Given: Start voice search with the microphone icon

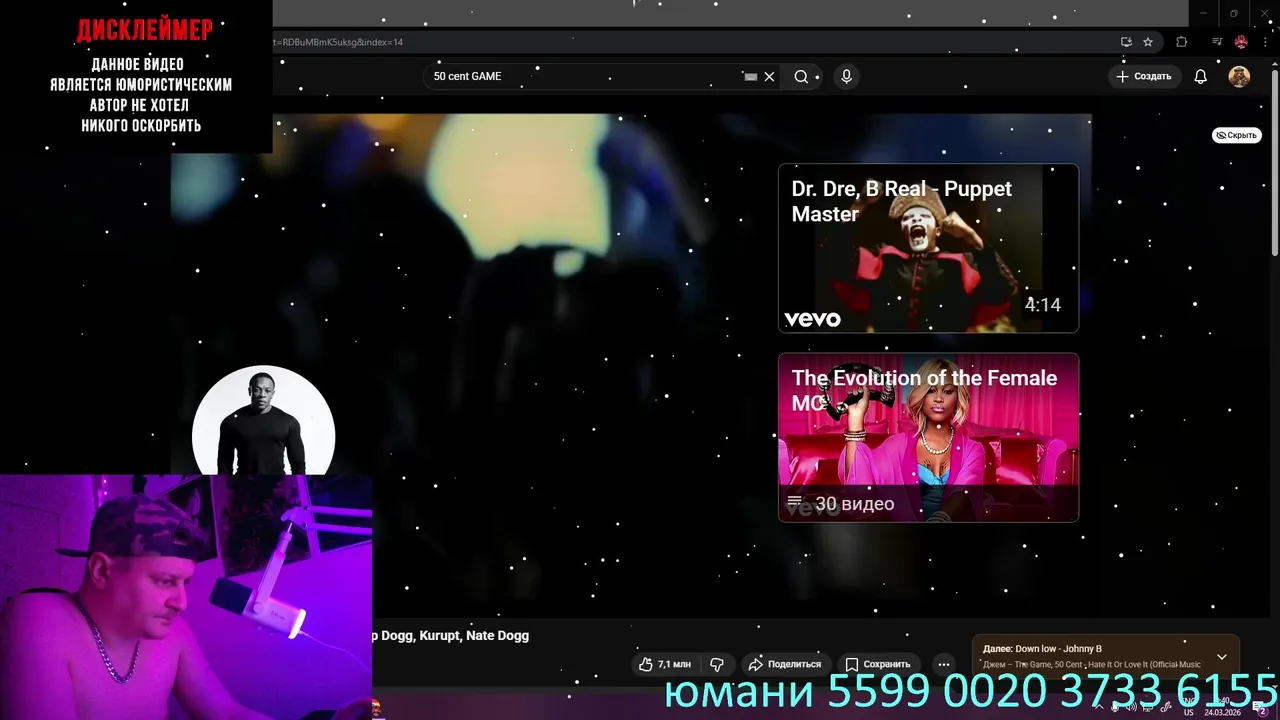Looking at the screenshot, I should (847, 77).
